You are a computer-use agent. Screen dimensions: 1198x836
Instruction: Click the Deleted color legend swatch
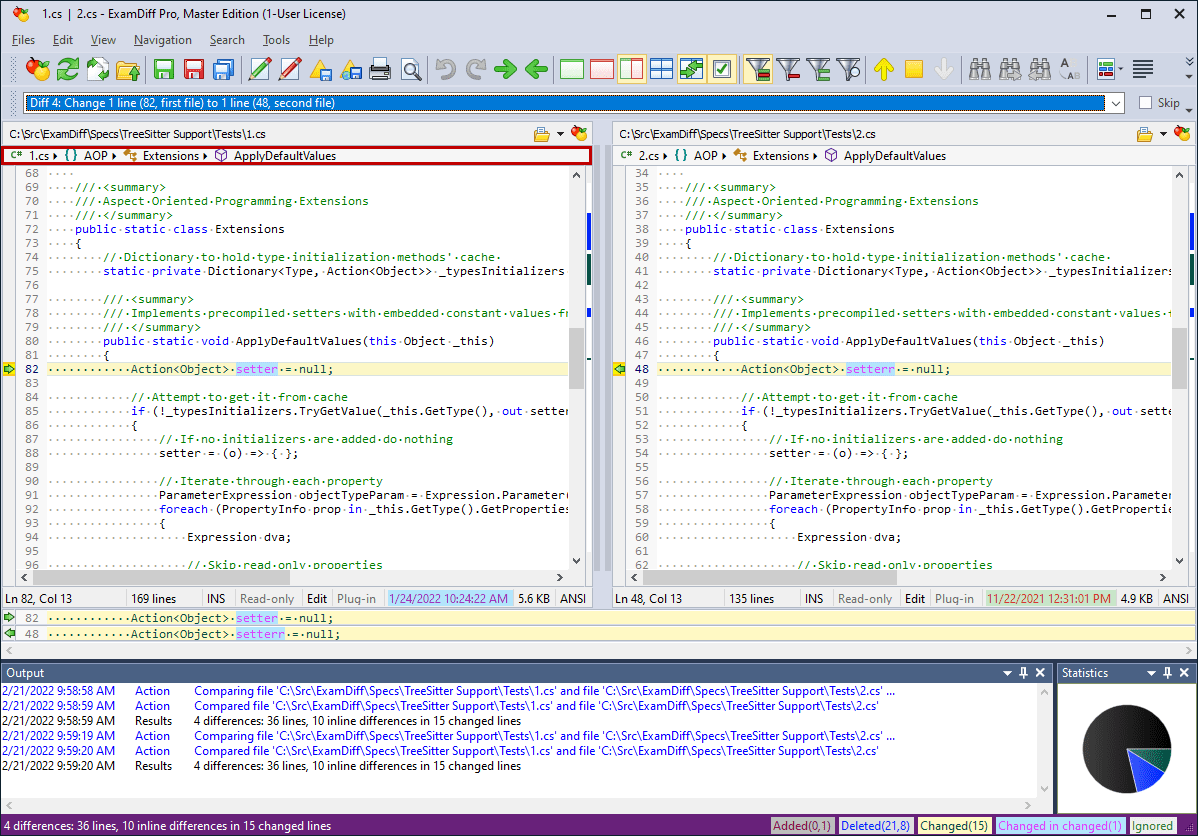[x=875, y=826]
